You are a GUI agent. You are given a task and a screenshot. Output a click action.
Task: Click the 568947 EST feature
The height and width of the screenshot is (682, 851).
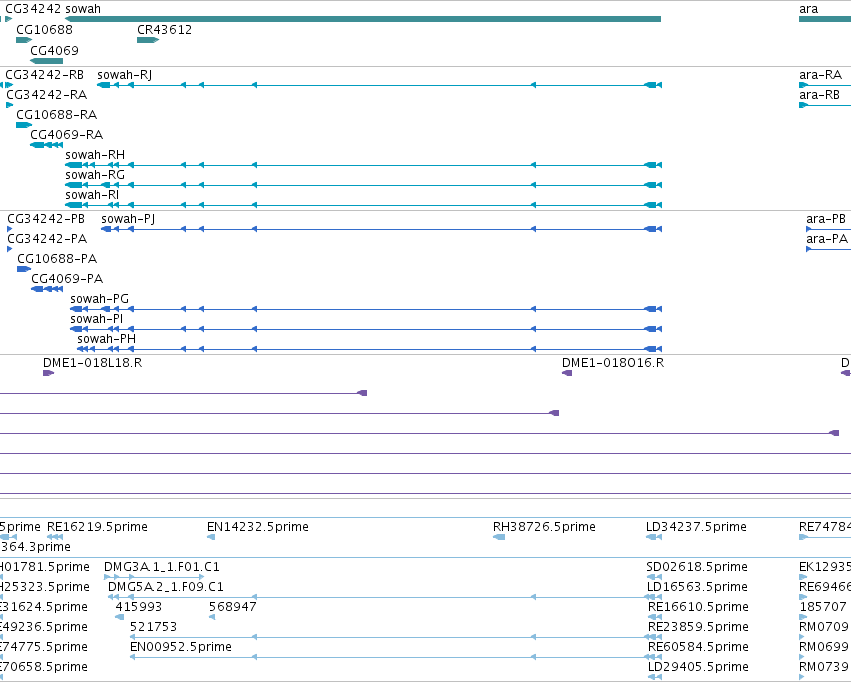(212, 617)
